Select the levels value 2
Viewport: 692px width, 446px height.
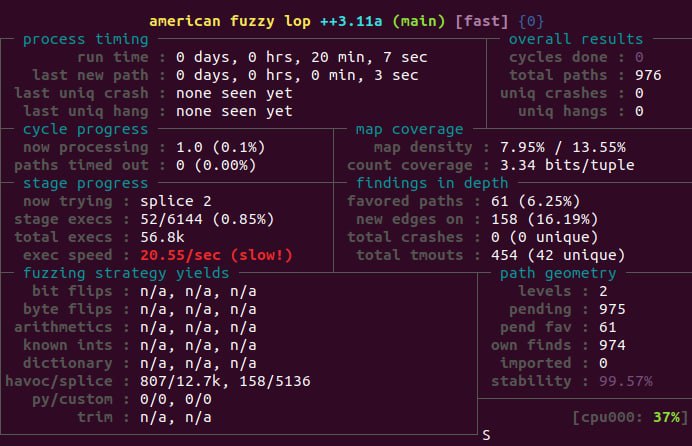603,292
